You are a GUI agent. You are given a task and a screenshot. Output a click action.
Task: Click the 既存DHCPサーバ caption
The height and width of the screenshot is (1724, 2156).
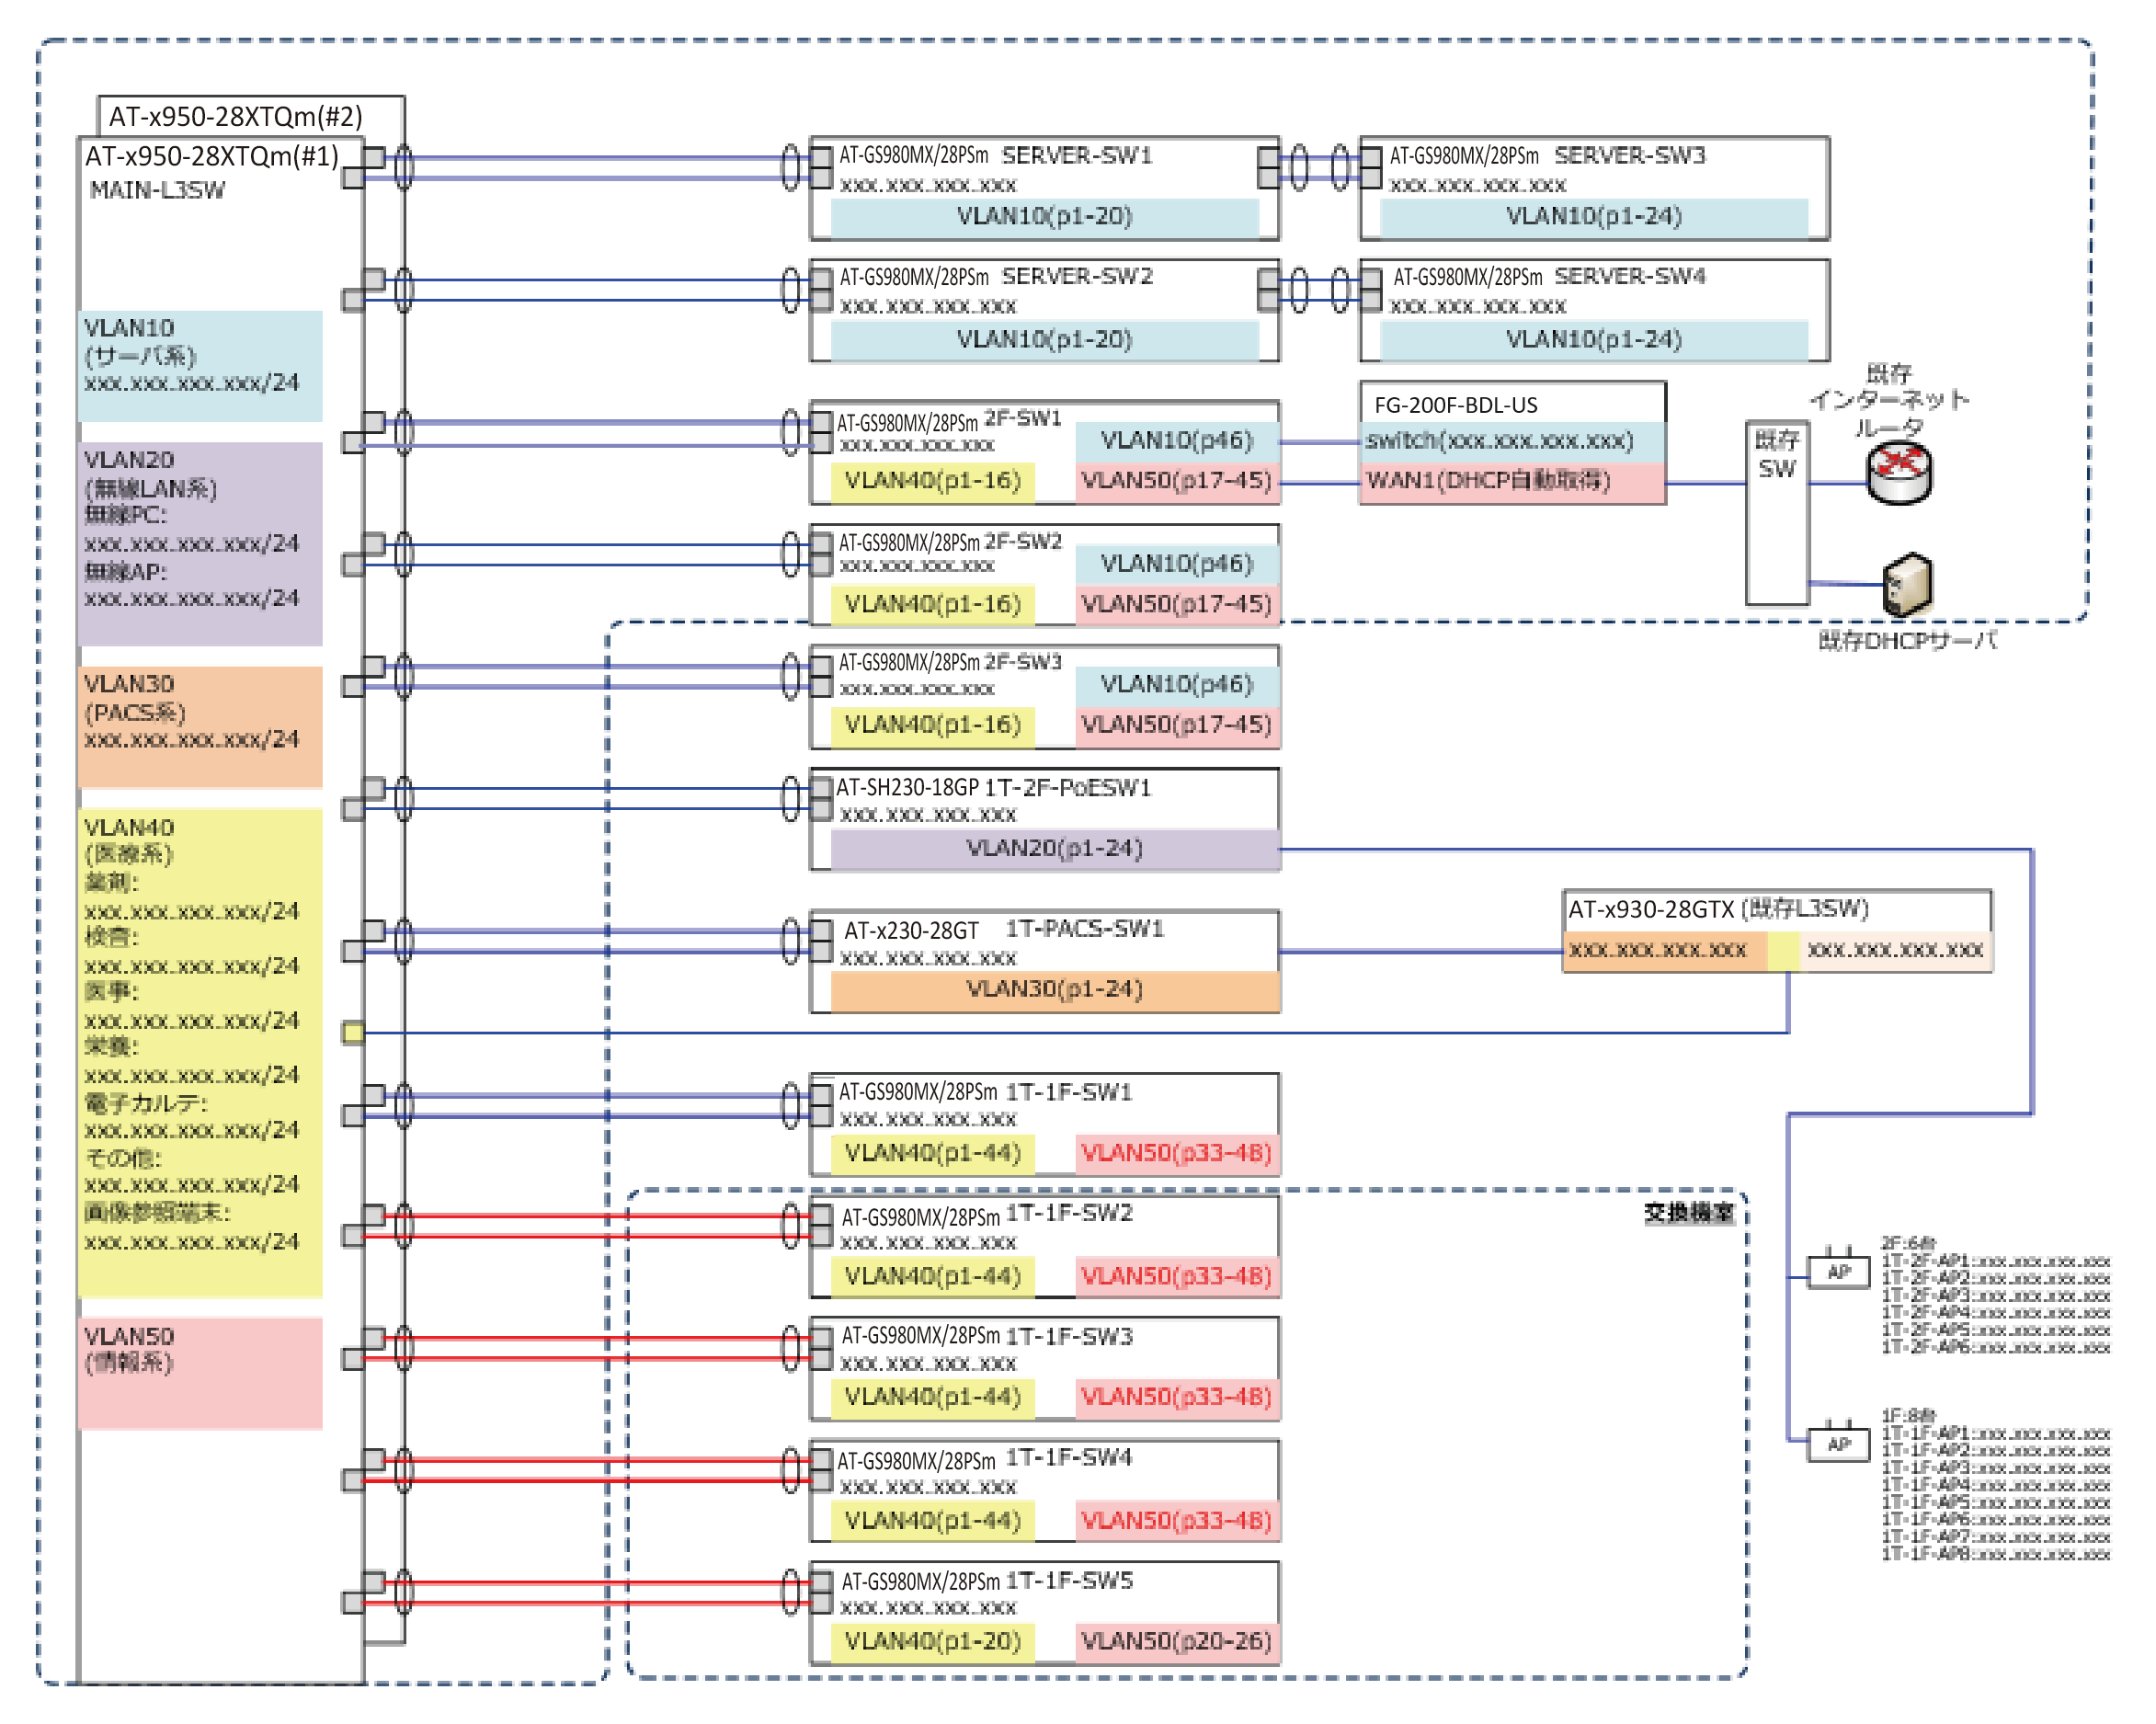coord(1908,641)
